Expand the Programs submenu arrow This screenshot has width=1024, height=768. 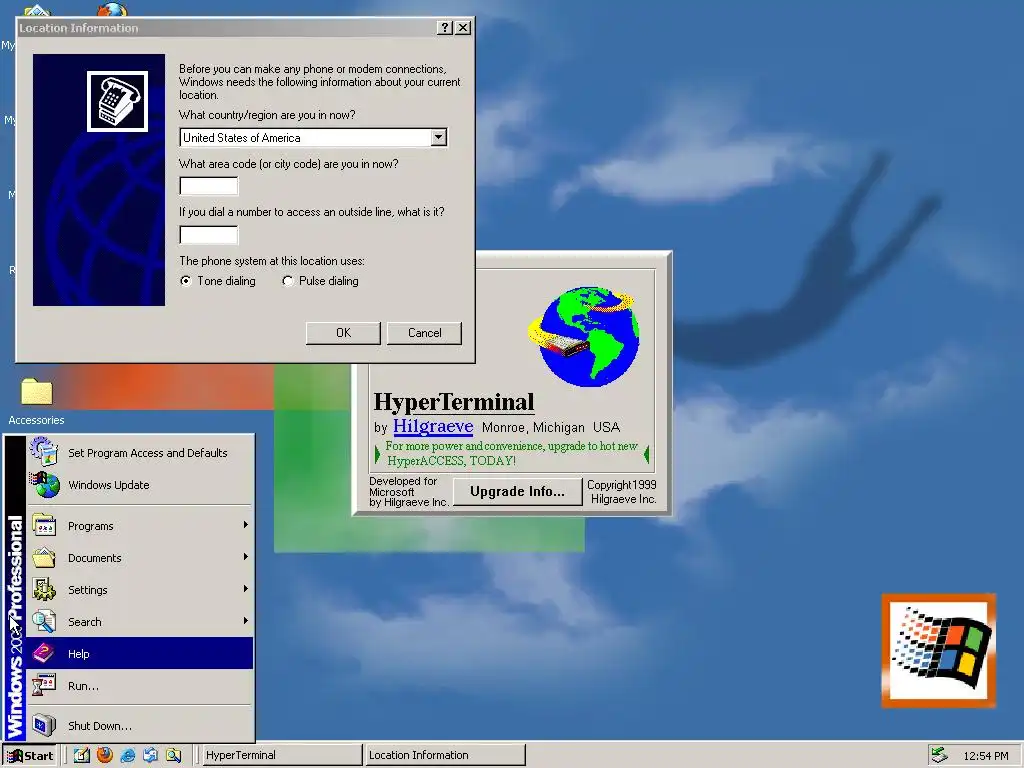(x=246, y=525)
